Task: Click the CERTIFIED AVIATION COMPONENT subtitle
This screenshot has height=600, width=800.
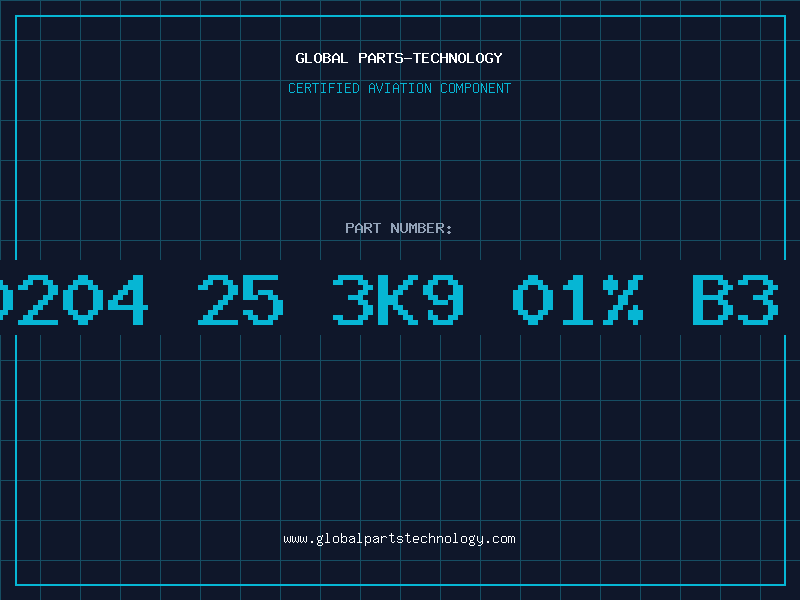Action: 399,88
